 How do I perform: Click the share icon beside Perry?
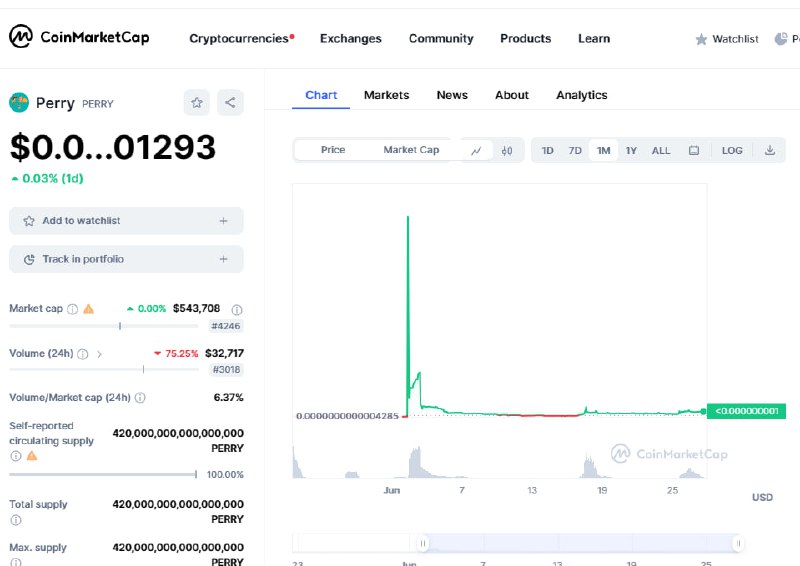pyautogui.click(x=230, y=102)
